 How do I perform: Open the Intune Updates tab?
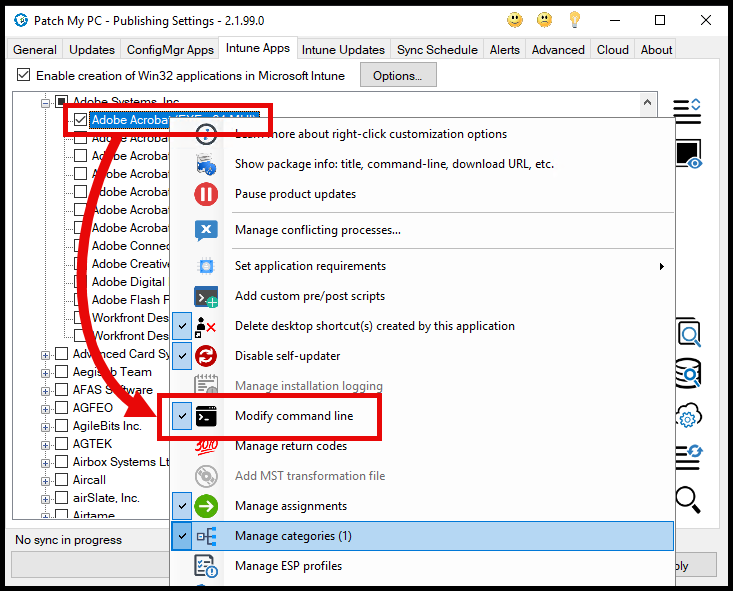tap(343, 50)
